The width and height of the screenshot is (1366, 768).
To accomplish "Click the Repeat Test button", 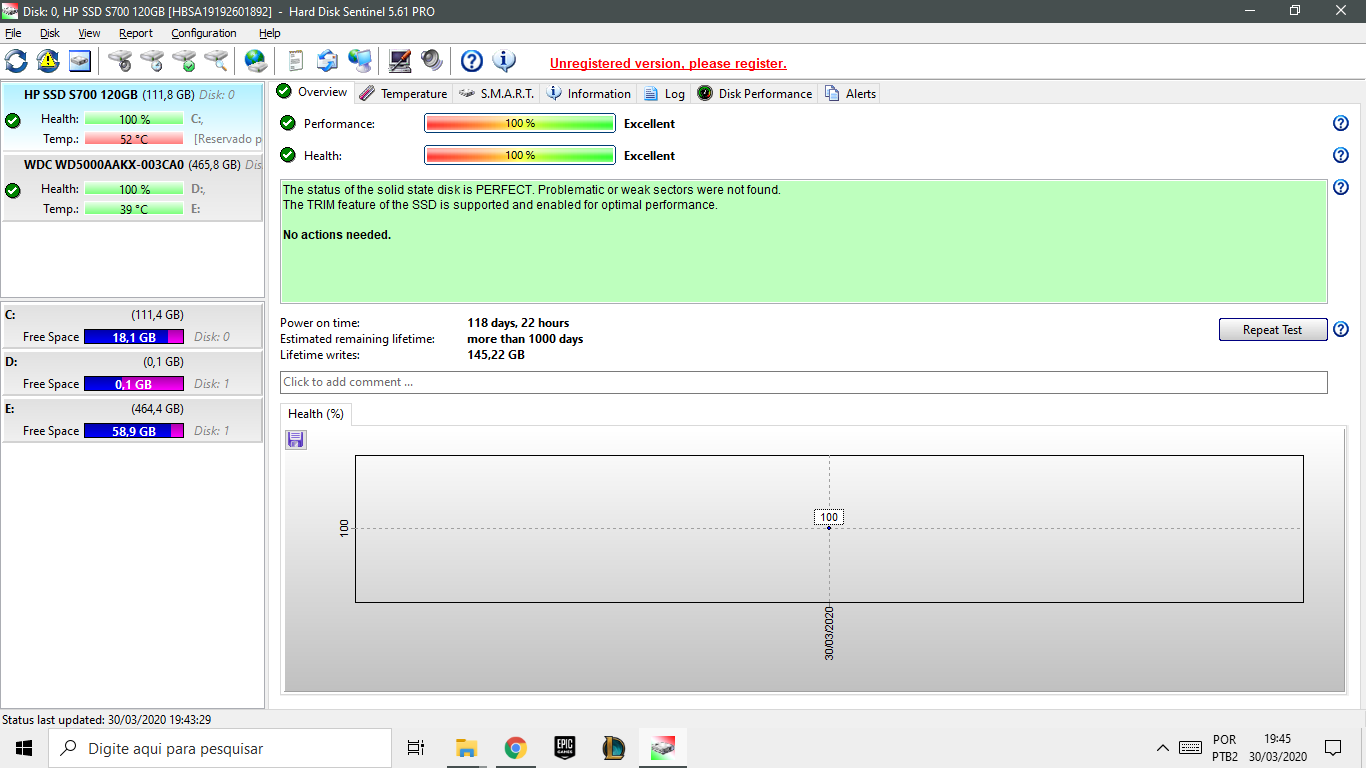I will (1272, 330).
